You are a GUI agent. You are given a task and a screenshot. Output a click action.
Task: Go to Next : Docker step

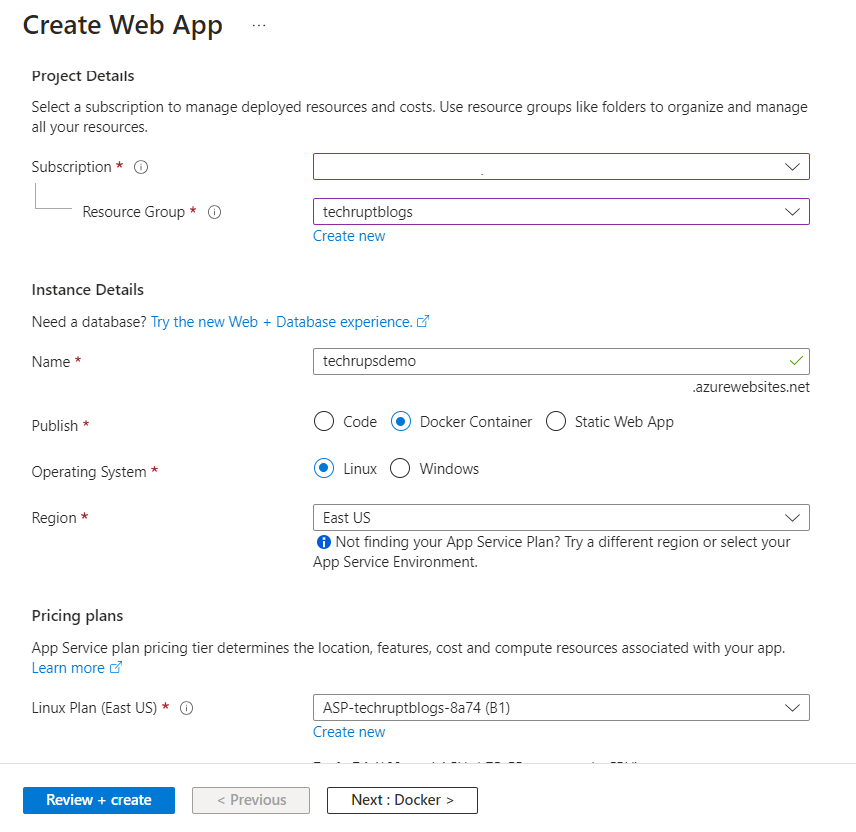tap(402, 800)
